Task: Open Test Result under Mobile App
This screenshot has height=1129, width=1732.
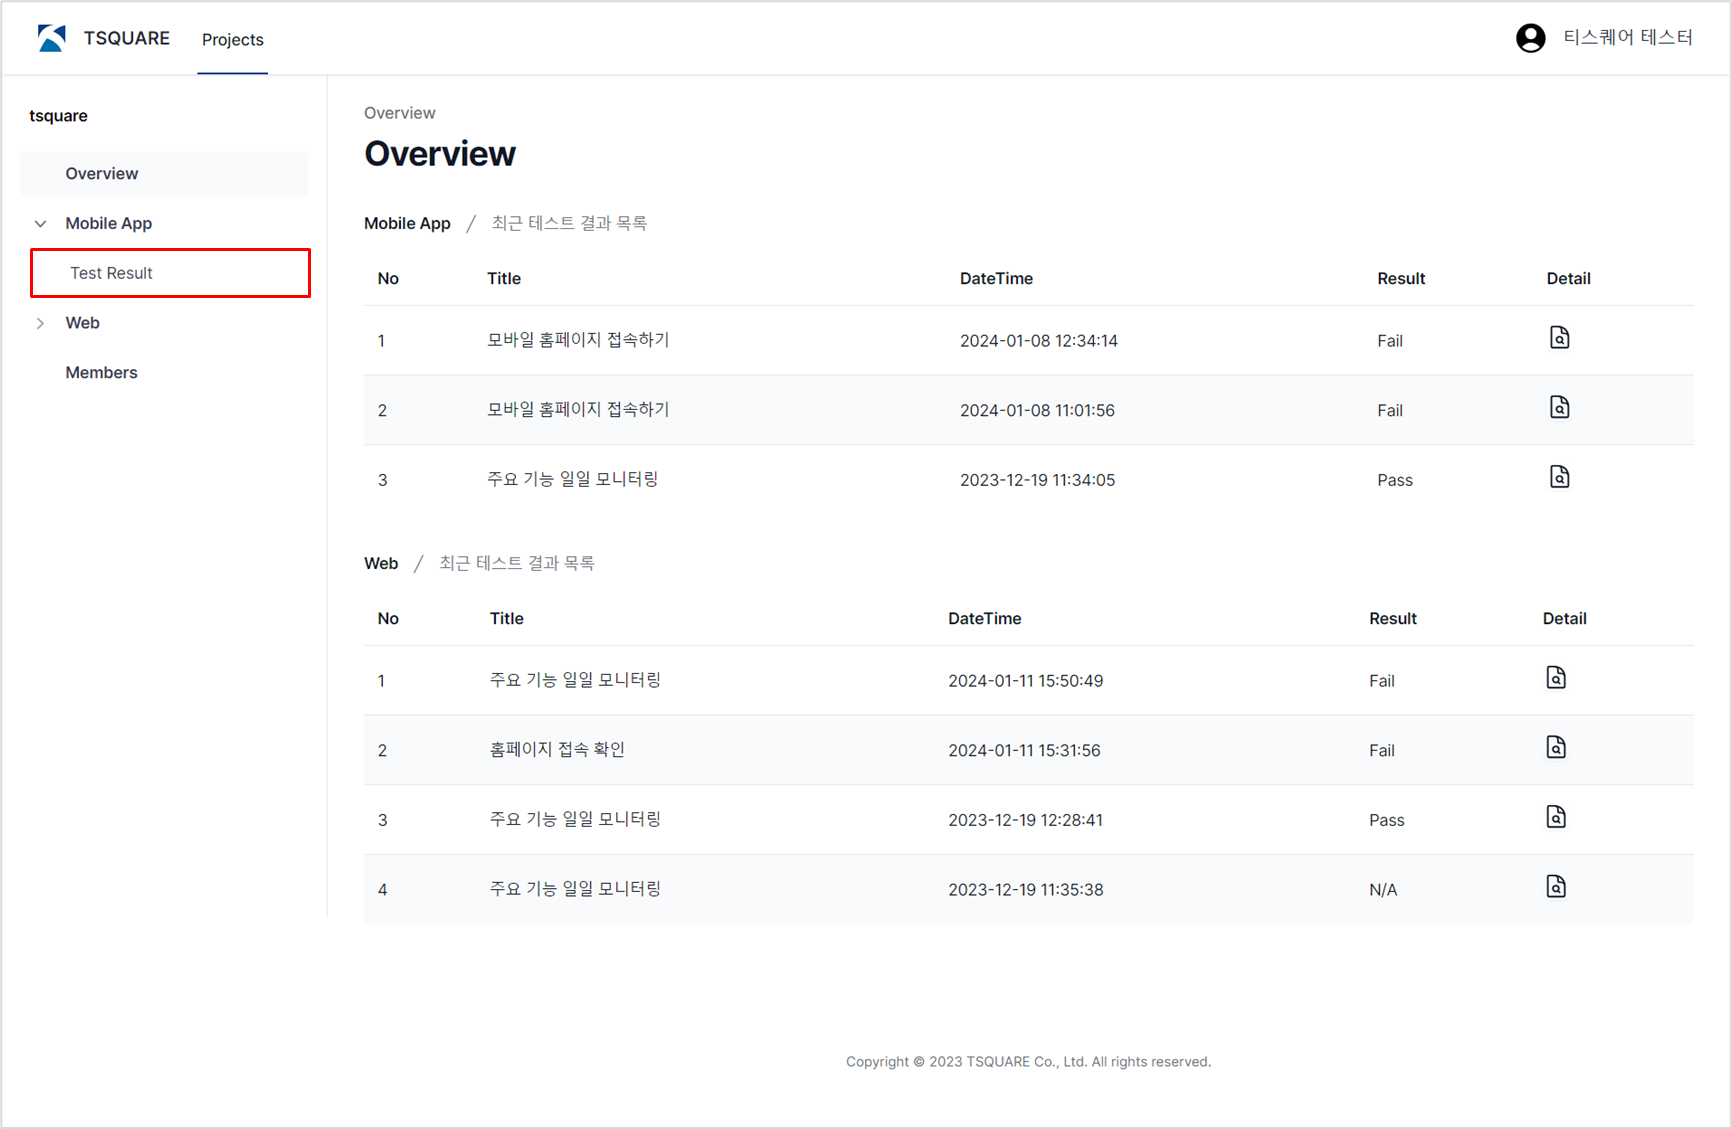Action: pos(170,273)
